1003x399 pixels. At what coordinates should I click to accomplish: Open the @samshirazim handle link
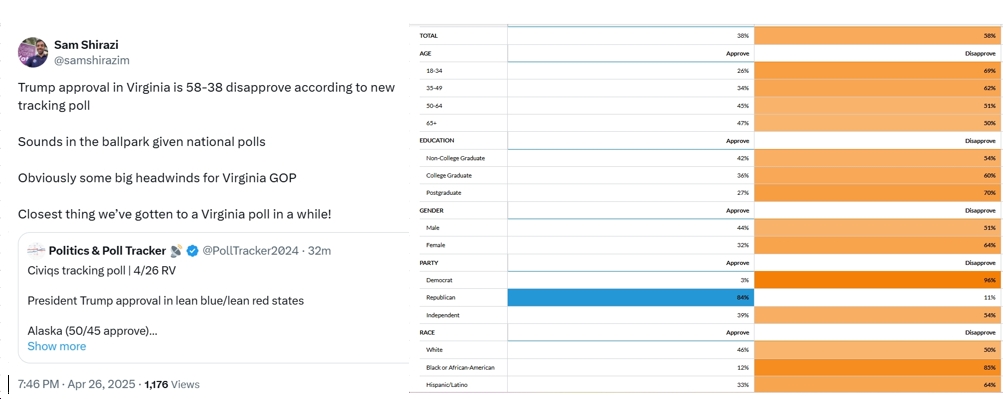(x=89, y=60)
